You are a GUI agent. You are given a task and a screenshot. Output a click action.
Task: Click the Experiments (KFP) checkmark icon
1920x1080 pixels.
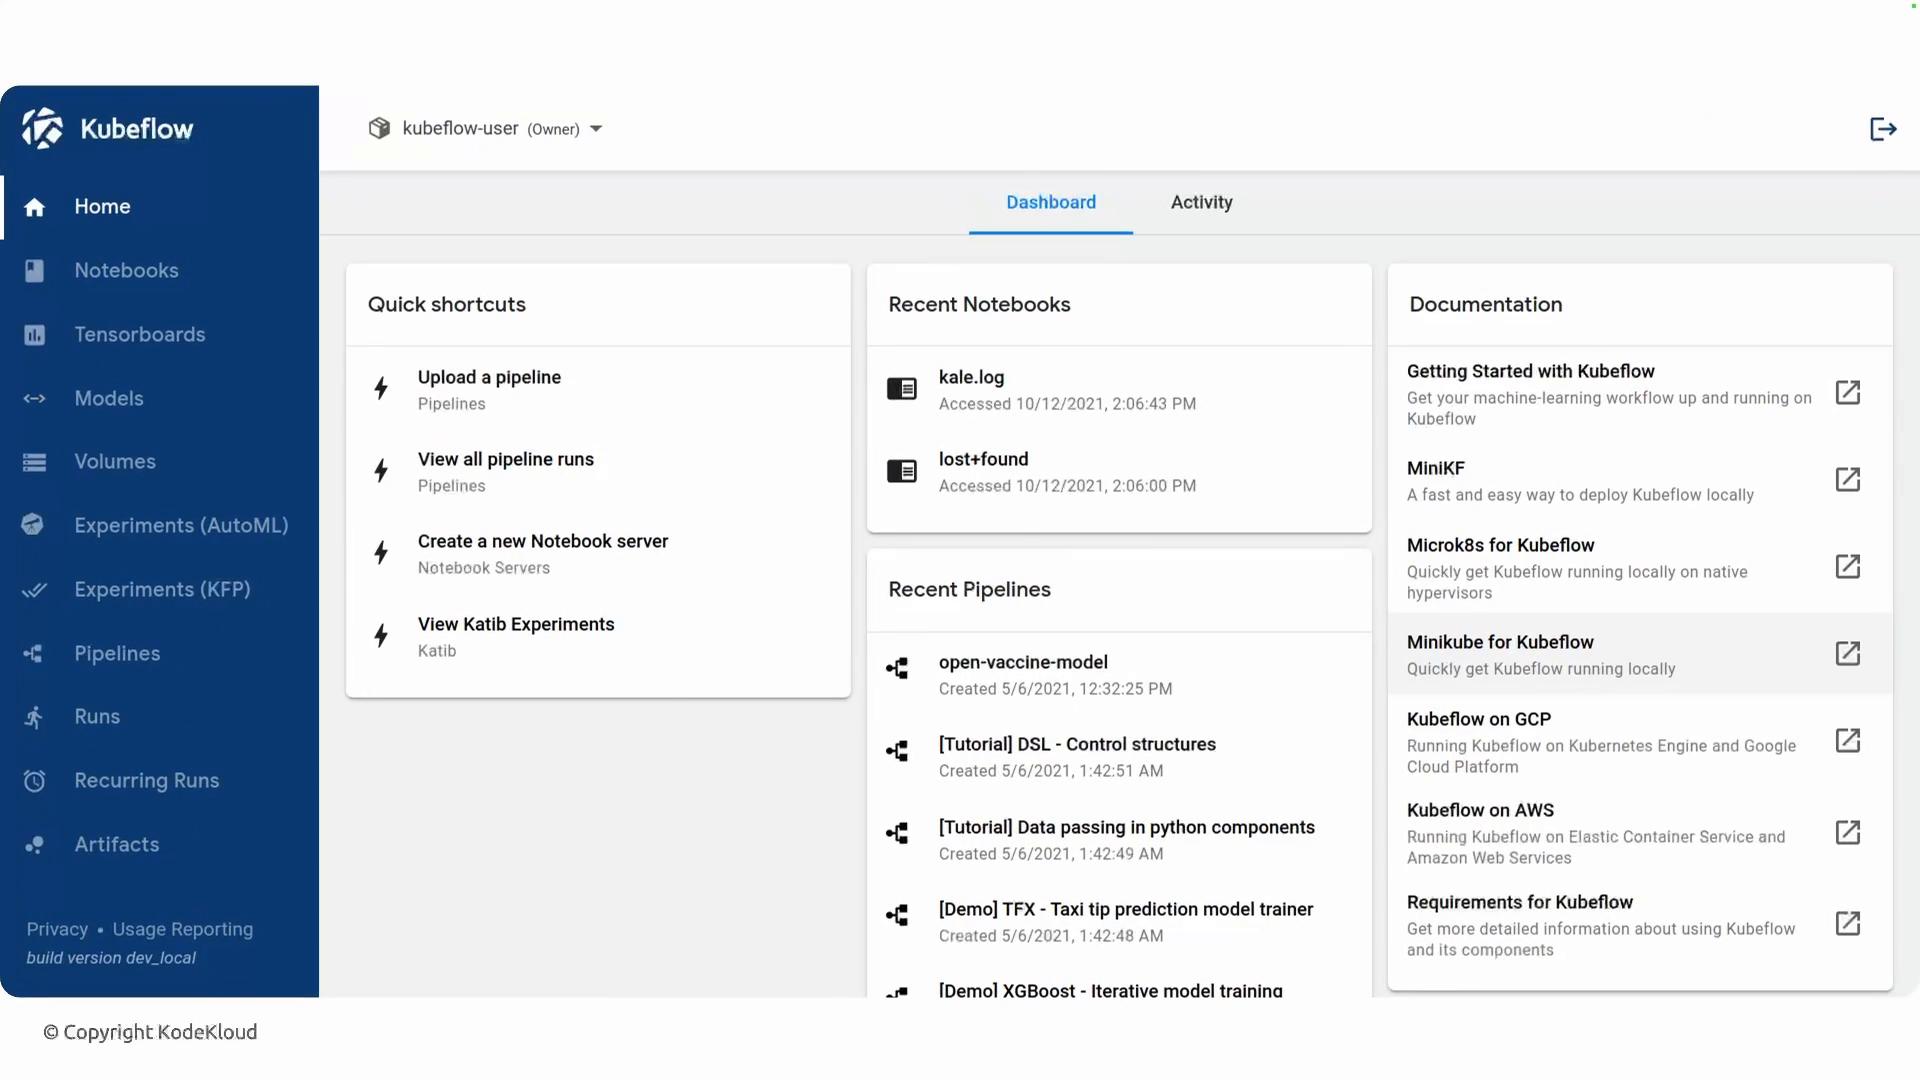pyautogui.click(x=35, y=590)
